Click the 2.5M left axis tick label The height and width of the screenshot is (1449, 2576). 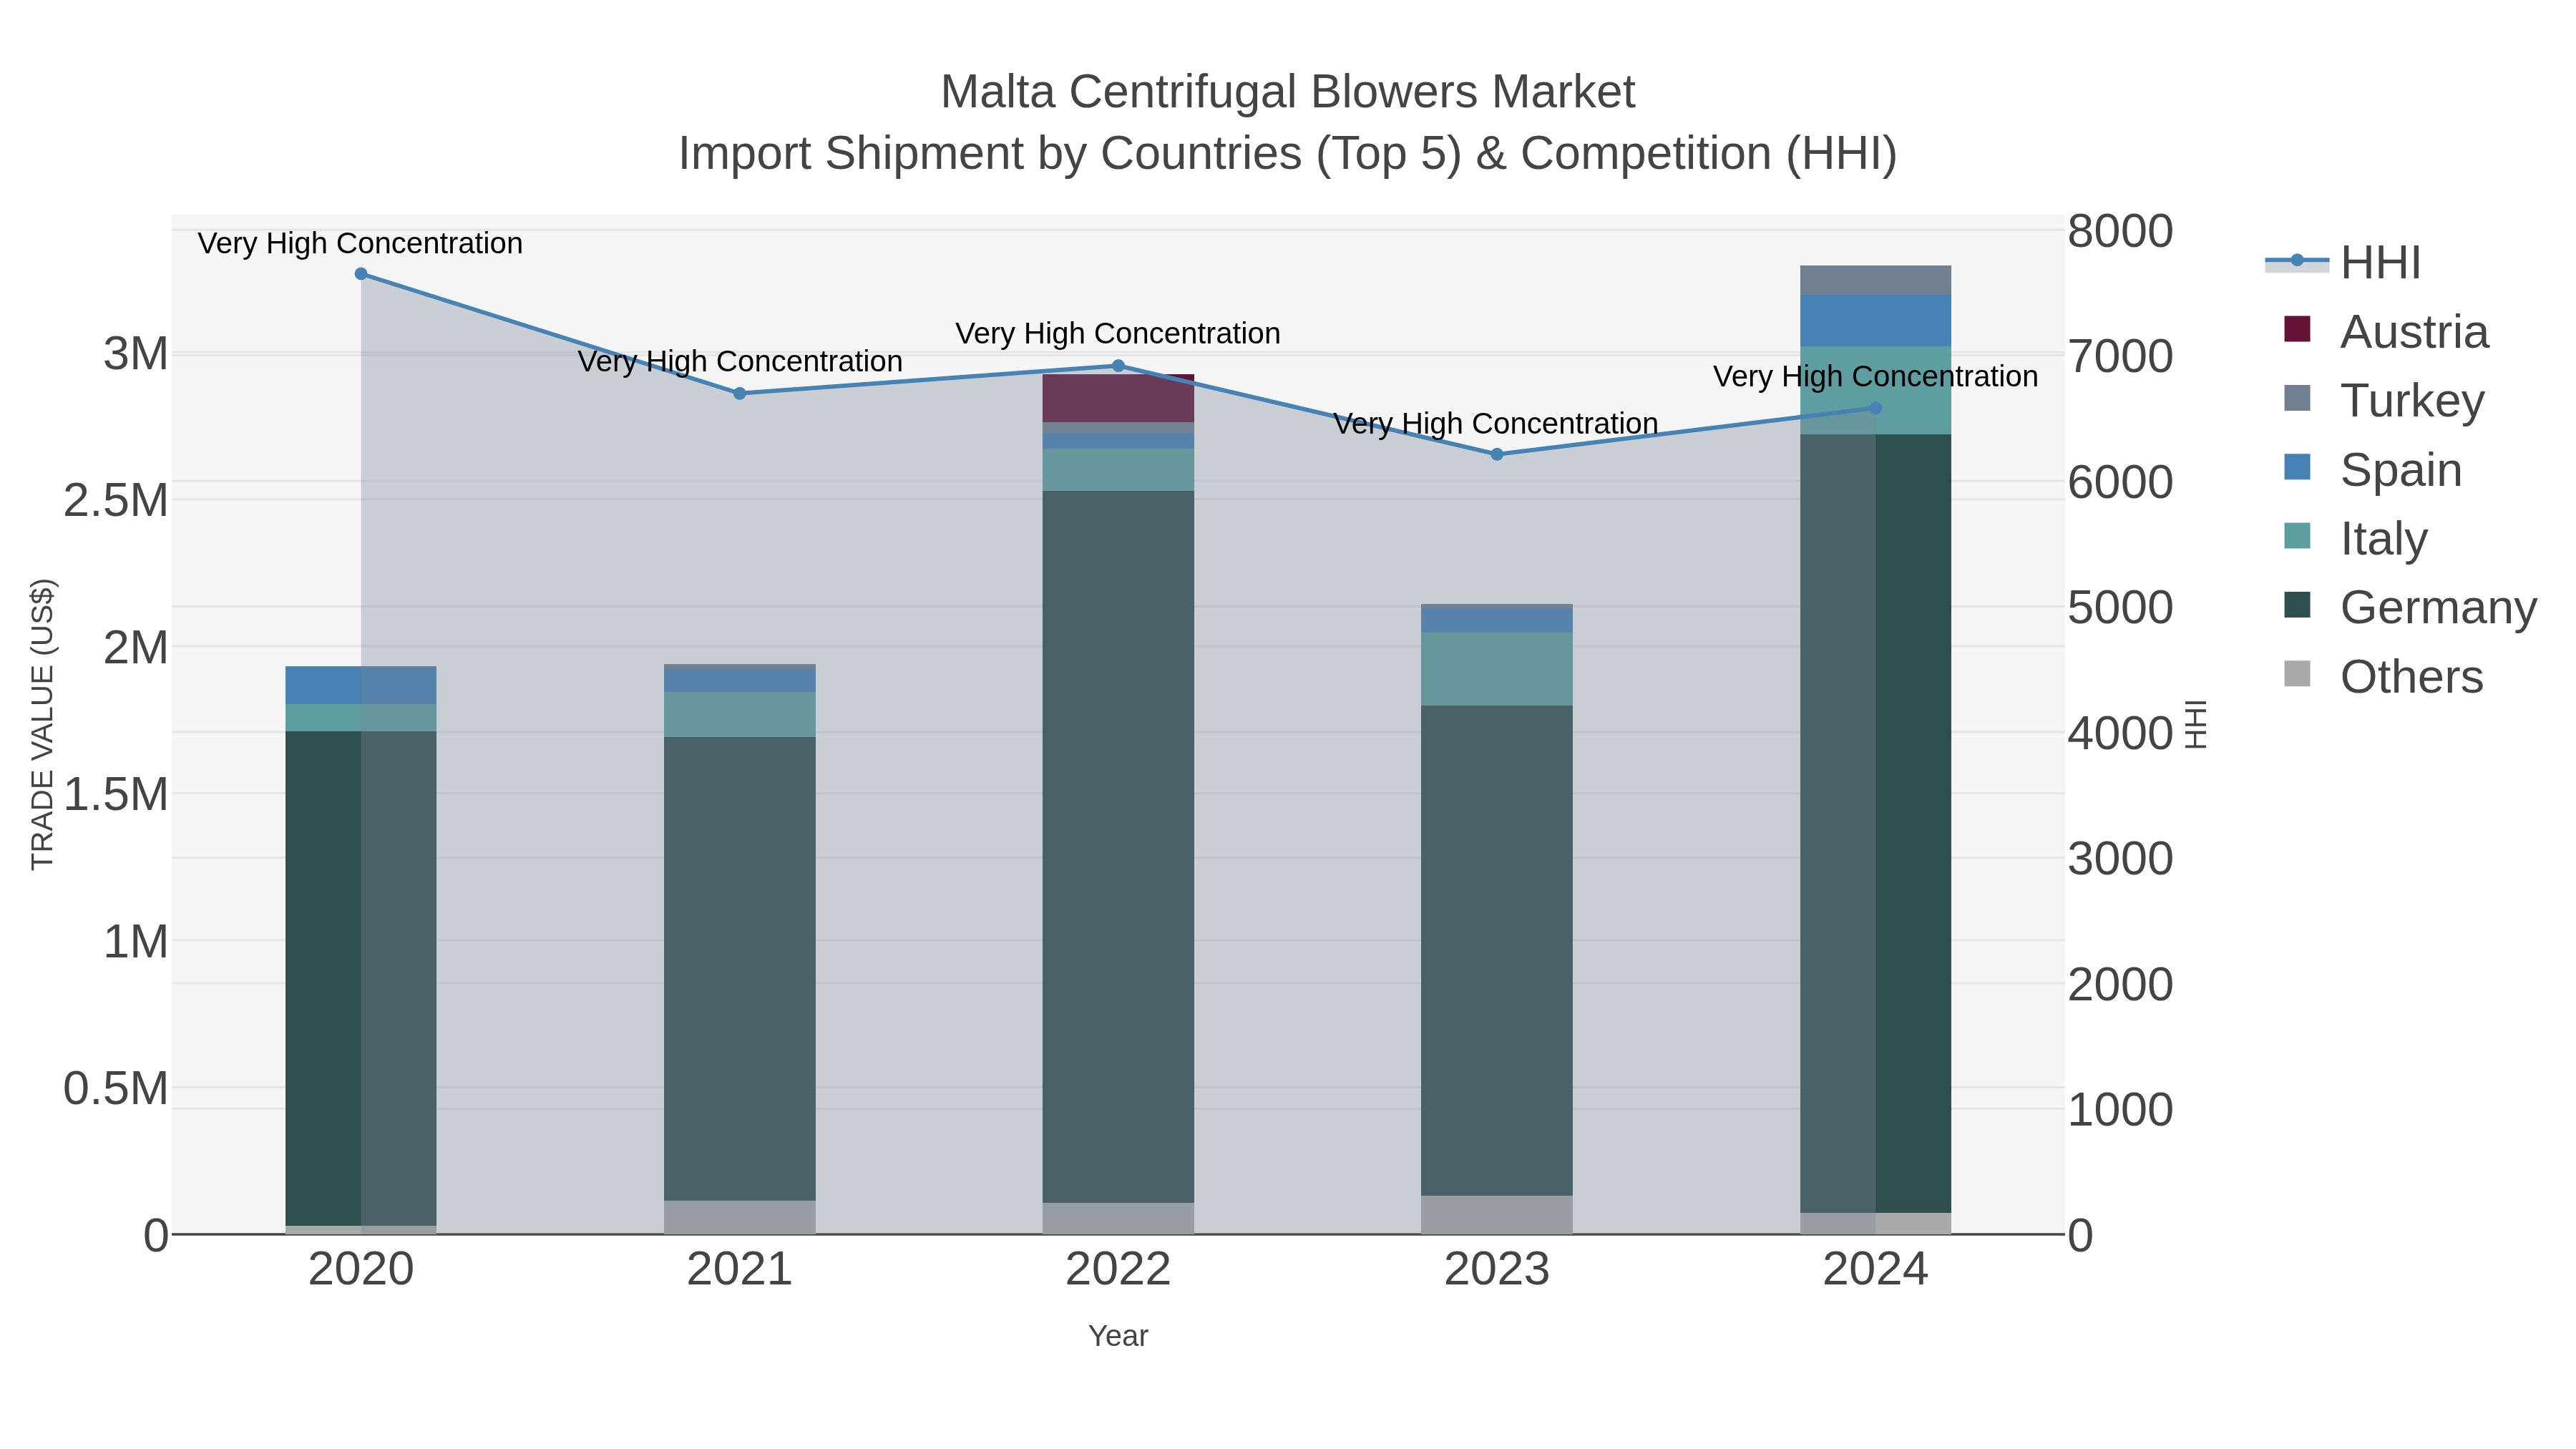pyautogui.click(x=116, y=501)
